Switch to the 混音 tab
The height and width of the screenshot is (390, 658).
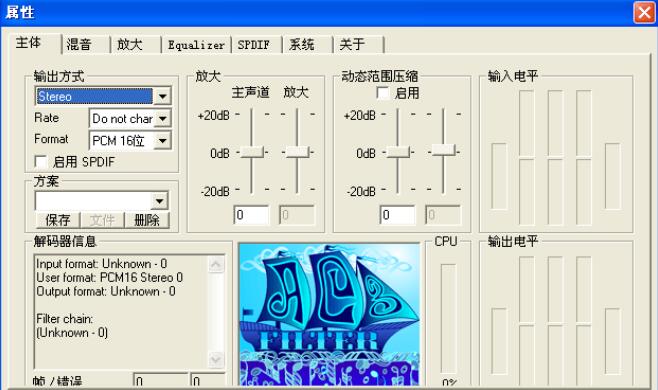(79, 44)
